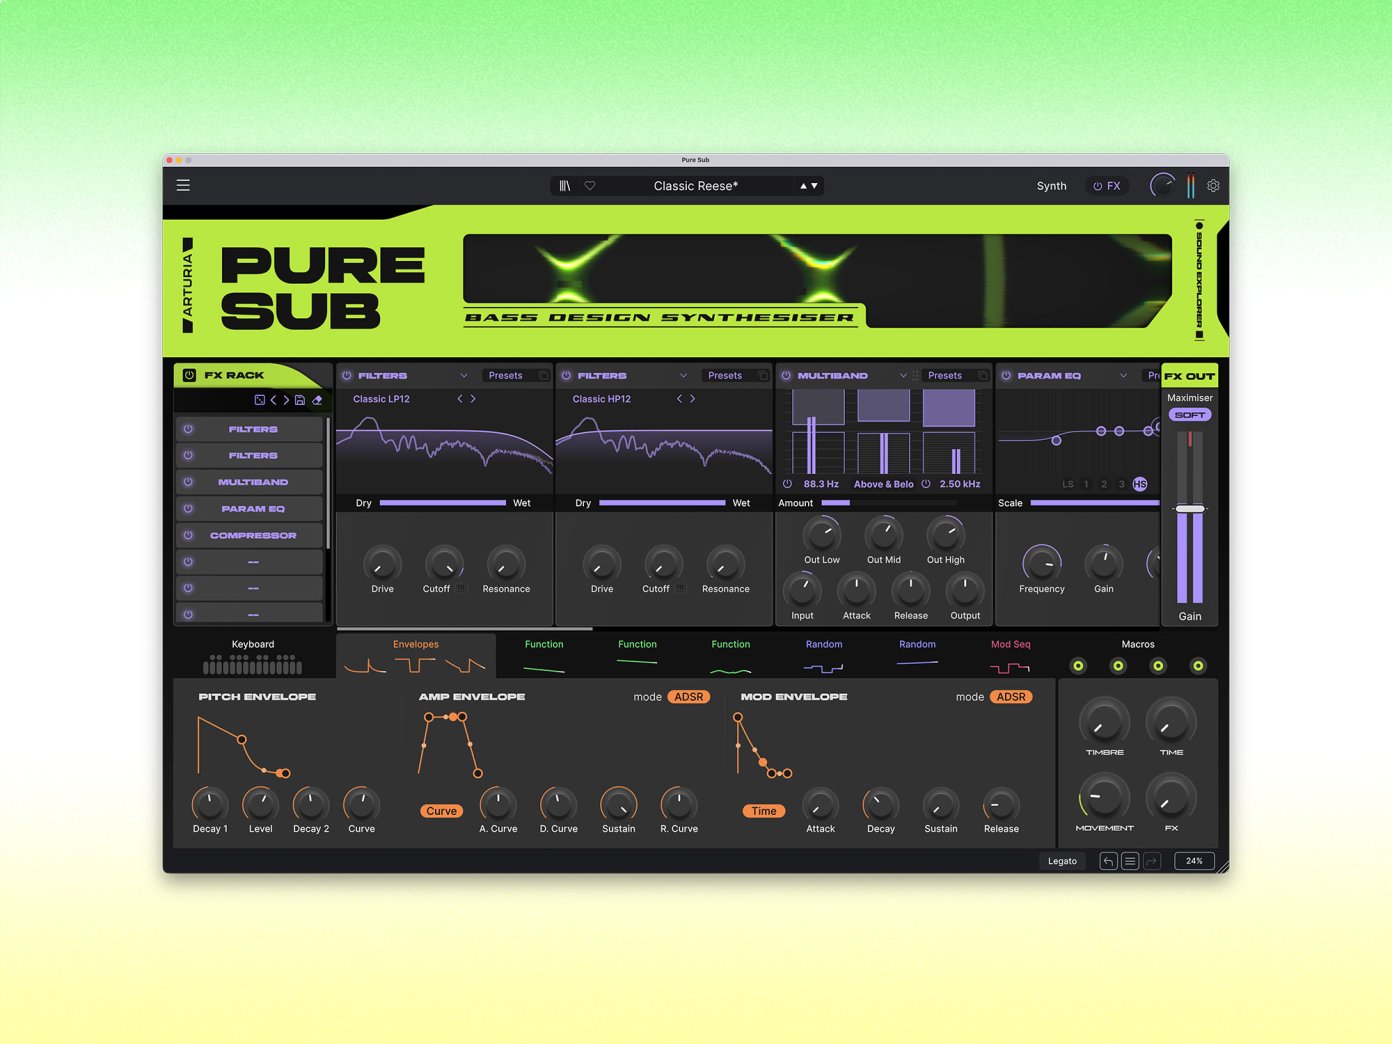Open Sound Explorer side panel
This screenshot has height=1044, width=1392.
tap(1199, 280)
